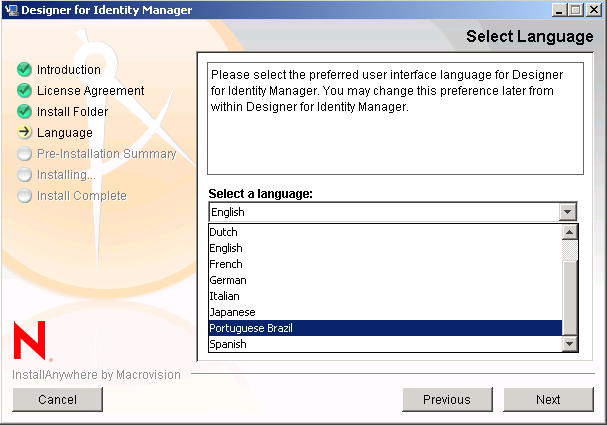Click the grey circle beside Installing...
The width and height of the screenshot is (607, 425).
[24, 174]
